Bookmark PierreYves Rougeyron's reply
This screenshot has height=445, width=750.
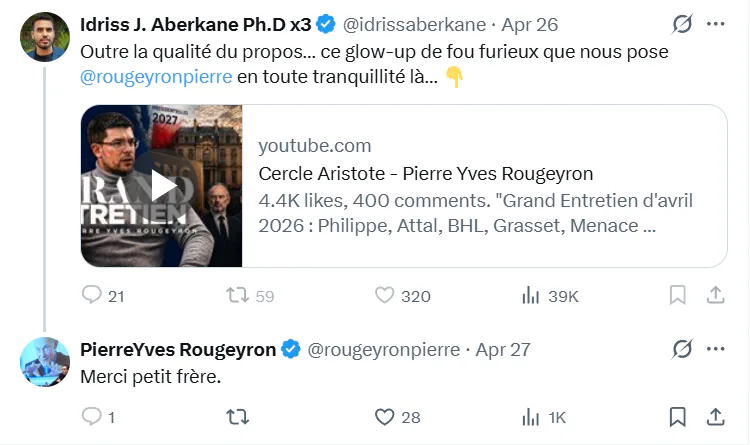[677, 417]
